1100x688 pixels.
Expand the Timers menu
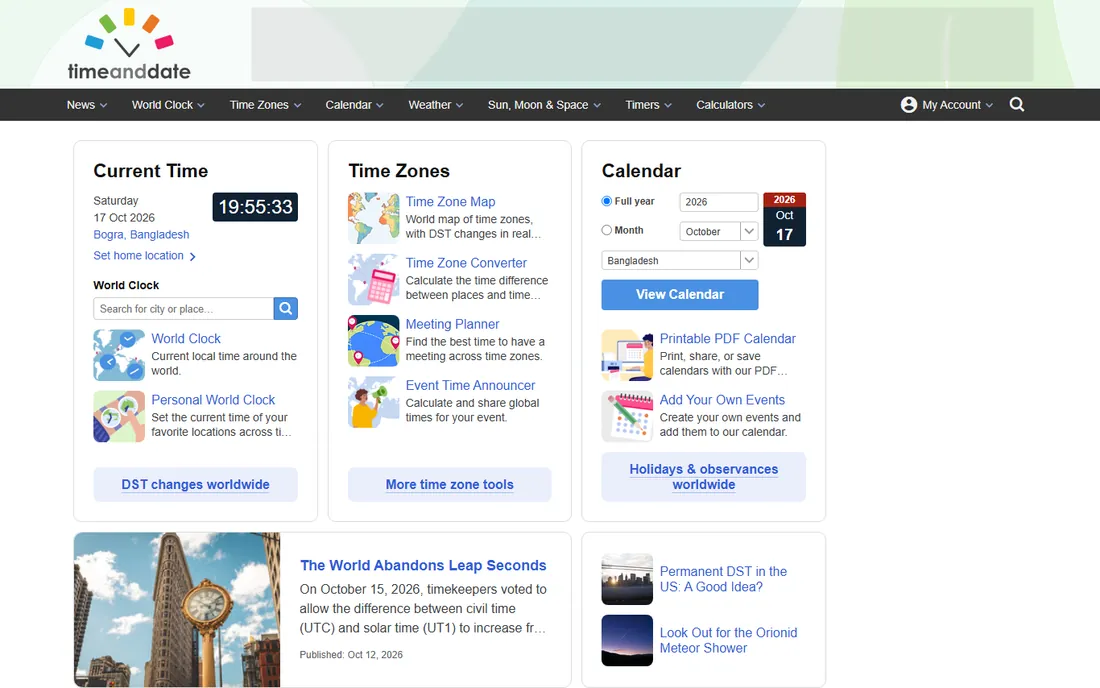point(648,104)
